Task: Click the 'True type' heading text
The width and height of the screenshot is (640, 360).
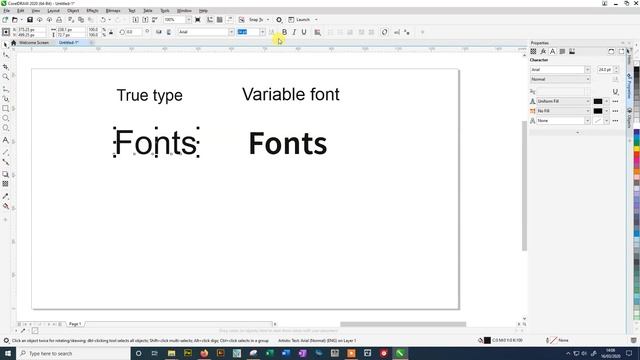Action: [x=150, y=96]
